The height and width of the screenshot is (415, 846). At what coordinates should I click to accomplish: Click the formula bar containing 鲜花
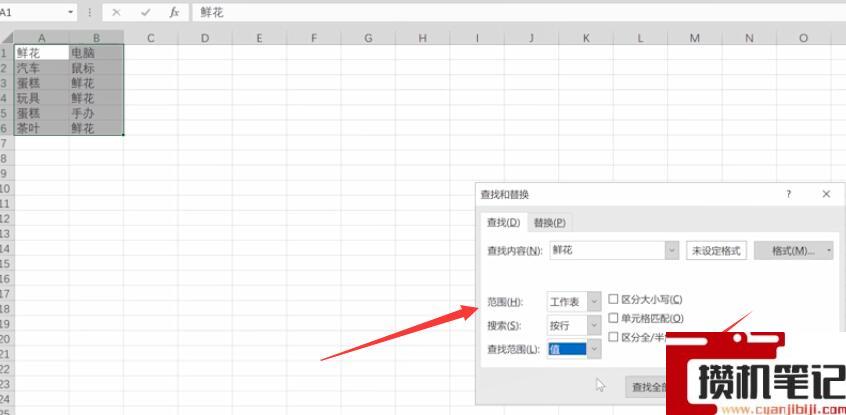pyautogui.click(x=518, y=12)
